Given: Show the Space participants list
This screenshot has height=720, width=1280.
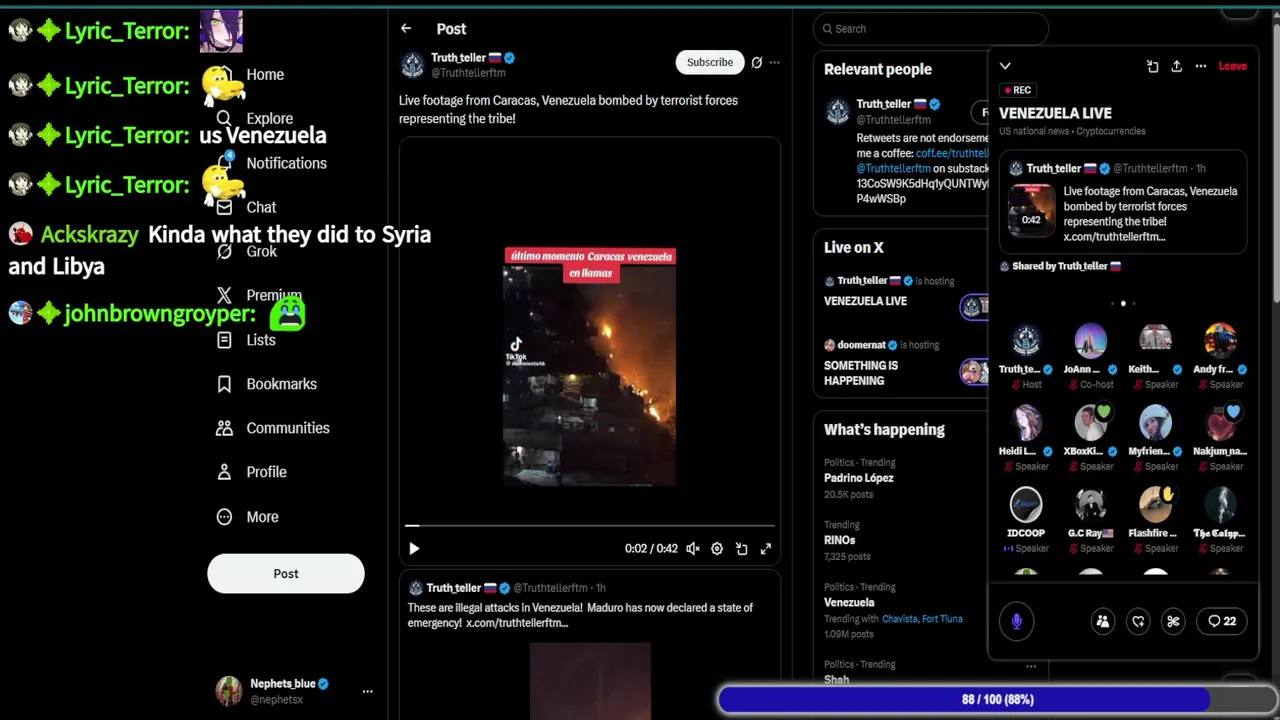Looking at the screenshot, I should (x=1102, y=621).
